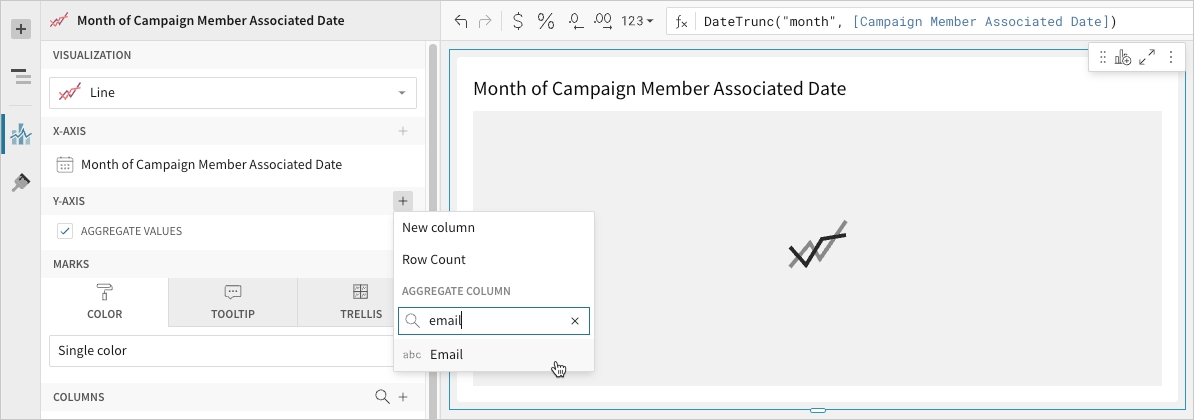Open the 123 number format dropdown
Screen dimensions: 1194x420
[x=637, y=21]
